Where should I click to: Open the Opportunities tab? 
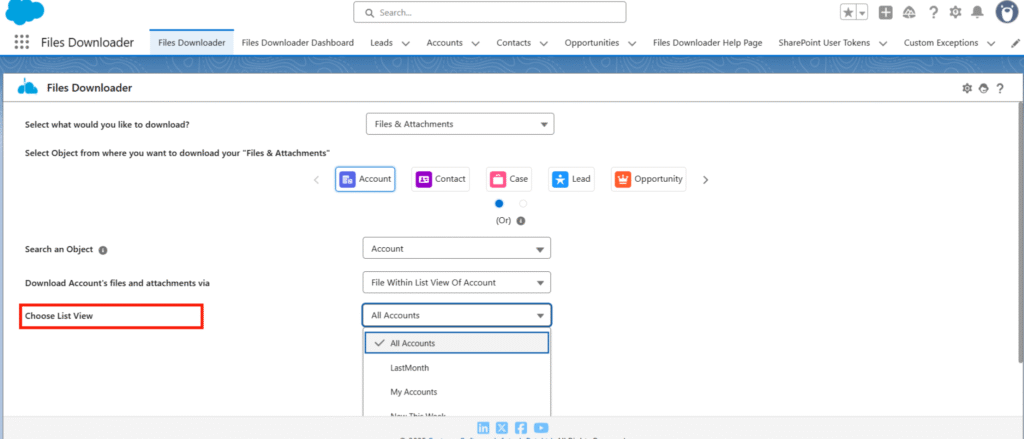click(592, 42)
